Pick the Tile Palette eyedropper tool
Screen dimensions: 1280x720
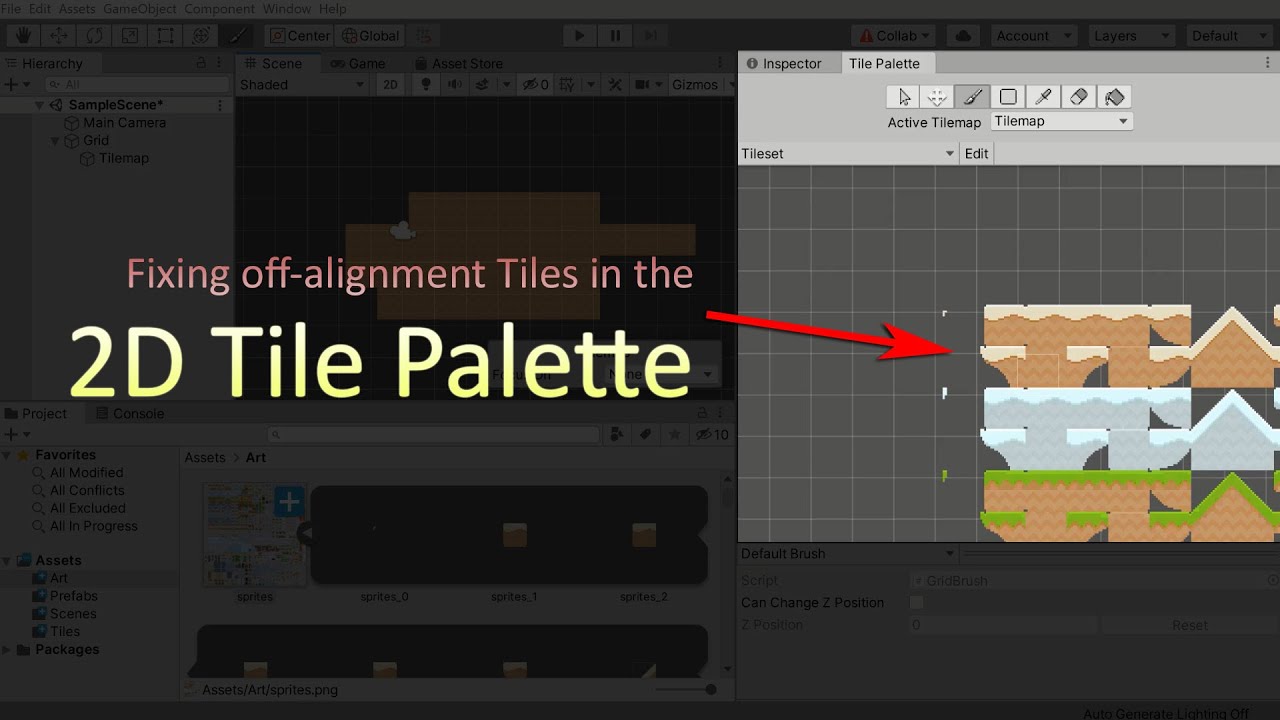[x=1043, y=97]
